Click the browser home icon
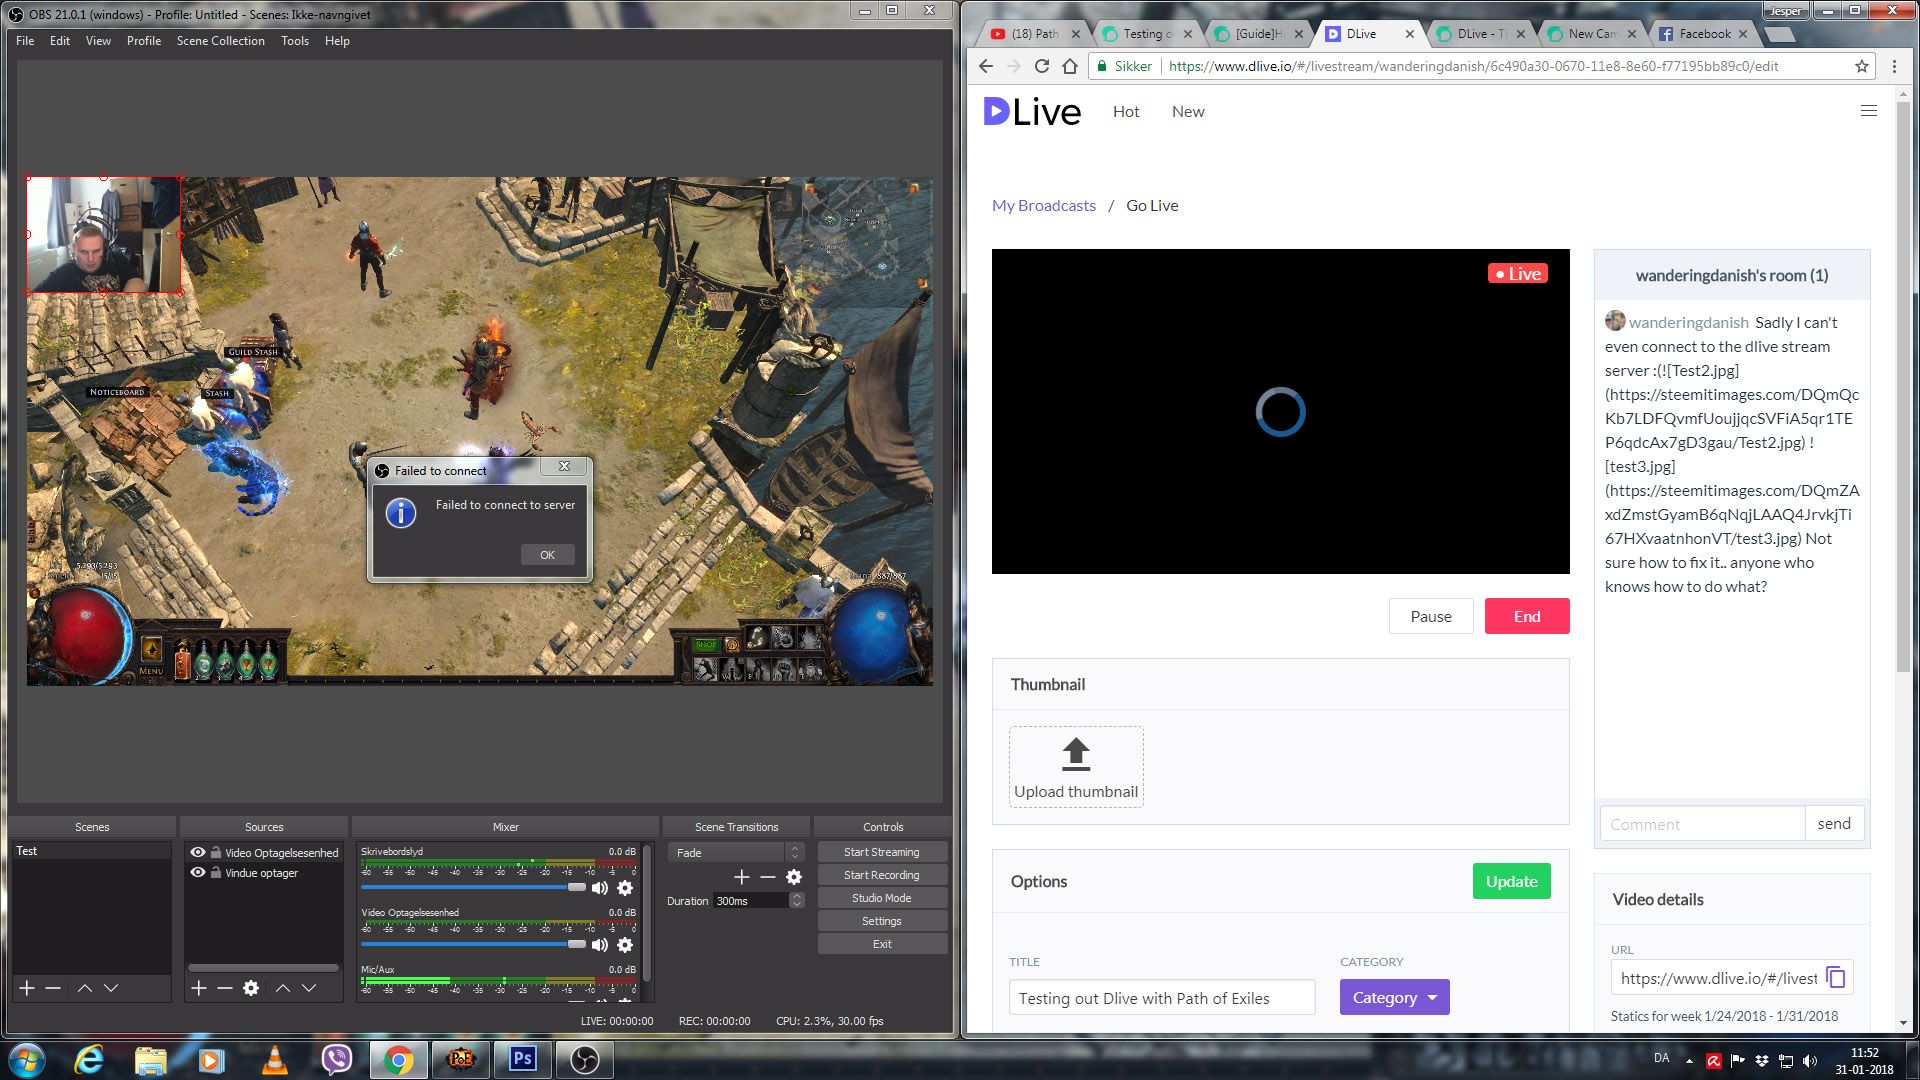The image size is (1920, 1080). coord(1070,66)
